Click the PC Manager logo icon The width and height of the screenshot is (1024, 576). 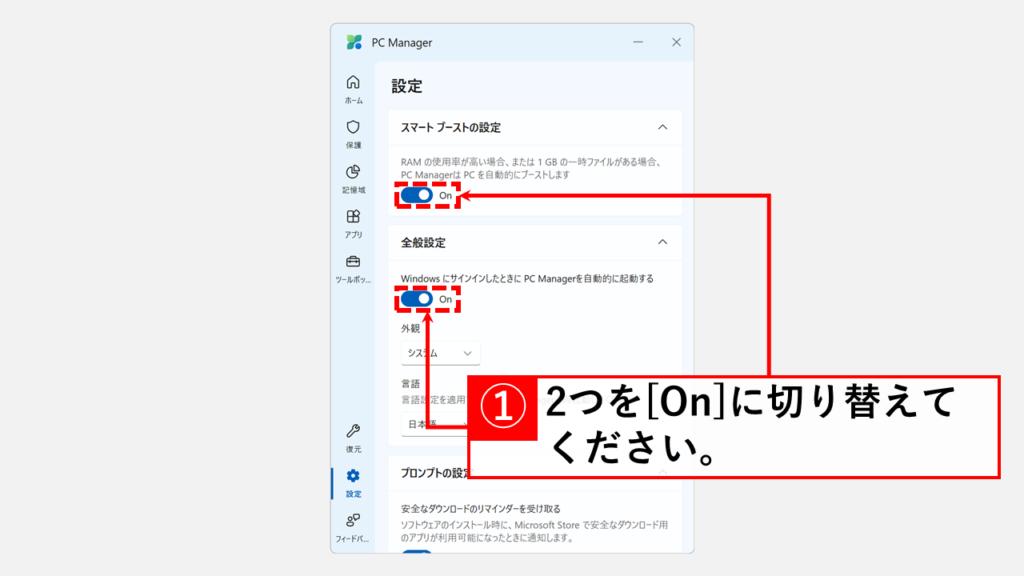(354, 42)
